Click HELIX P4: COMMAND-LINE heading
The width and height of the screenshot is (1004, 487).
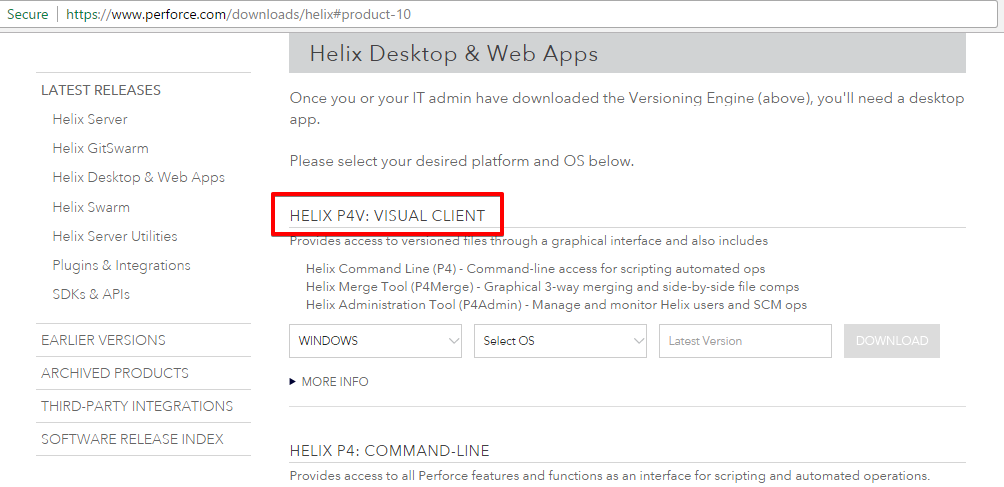[x=389, y=451]
